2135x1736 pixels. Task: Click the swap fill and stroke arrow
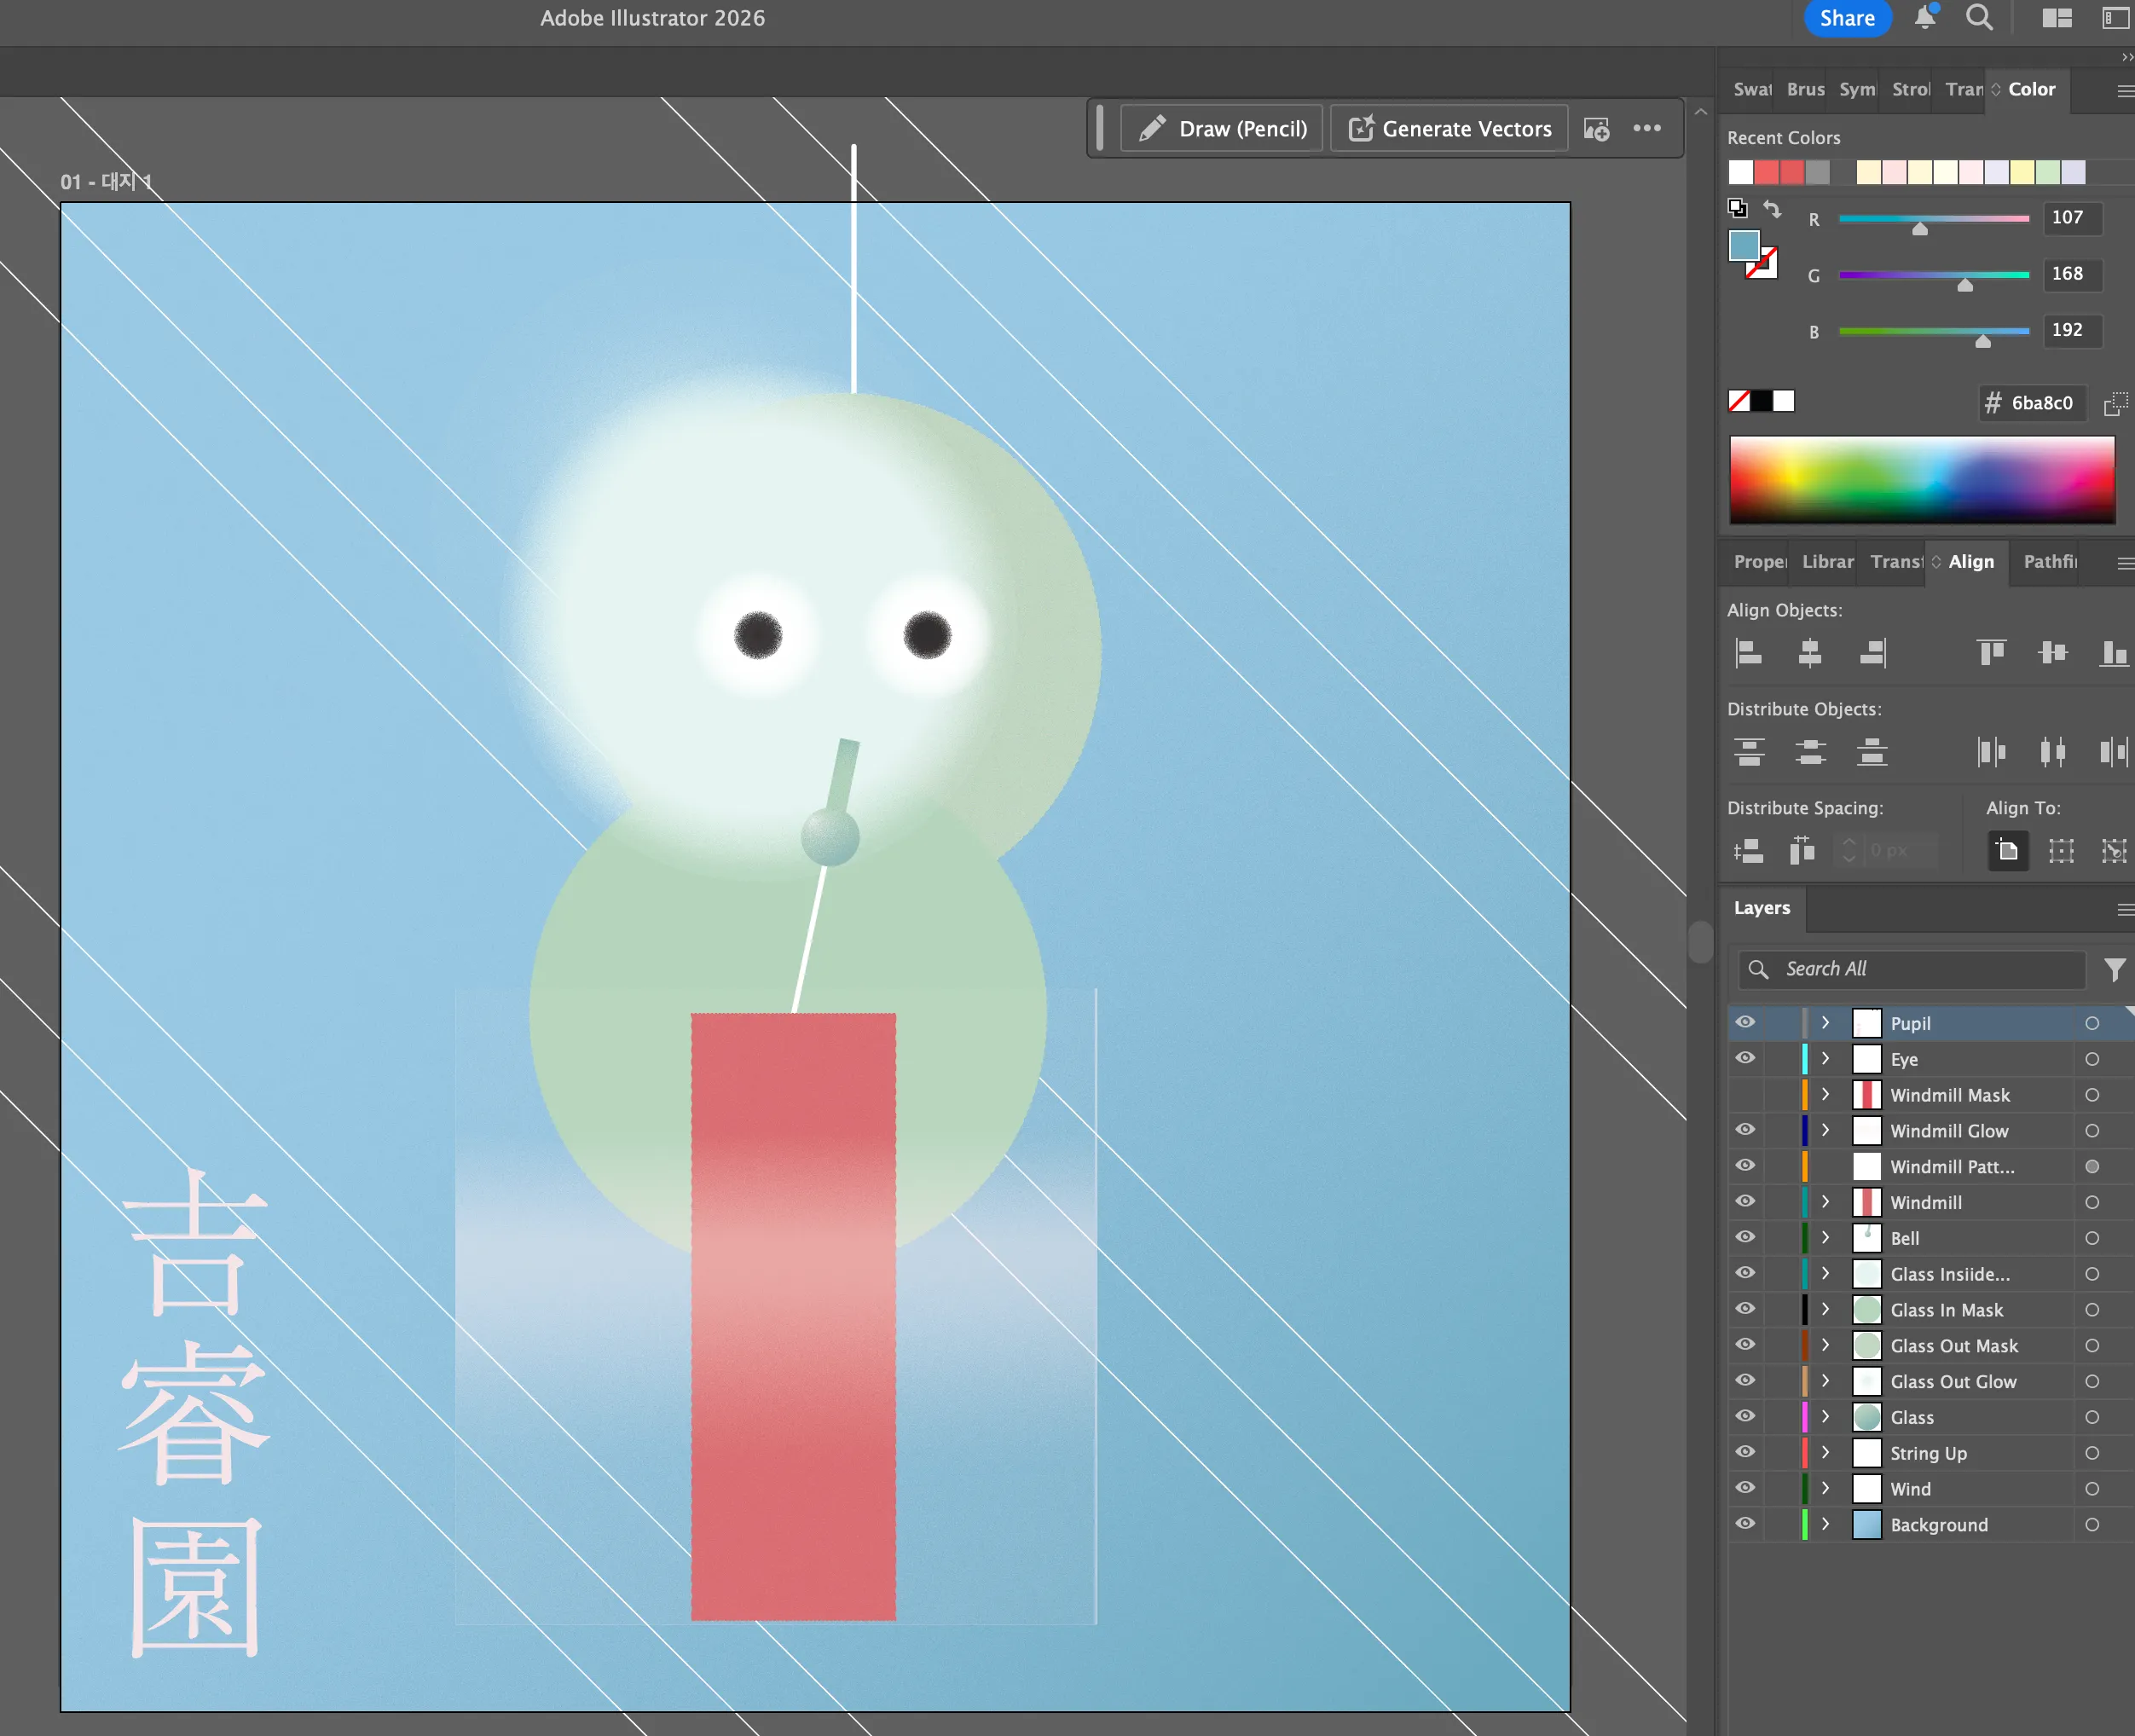click(1772, 209)
